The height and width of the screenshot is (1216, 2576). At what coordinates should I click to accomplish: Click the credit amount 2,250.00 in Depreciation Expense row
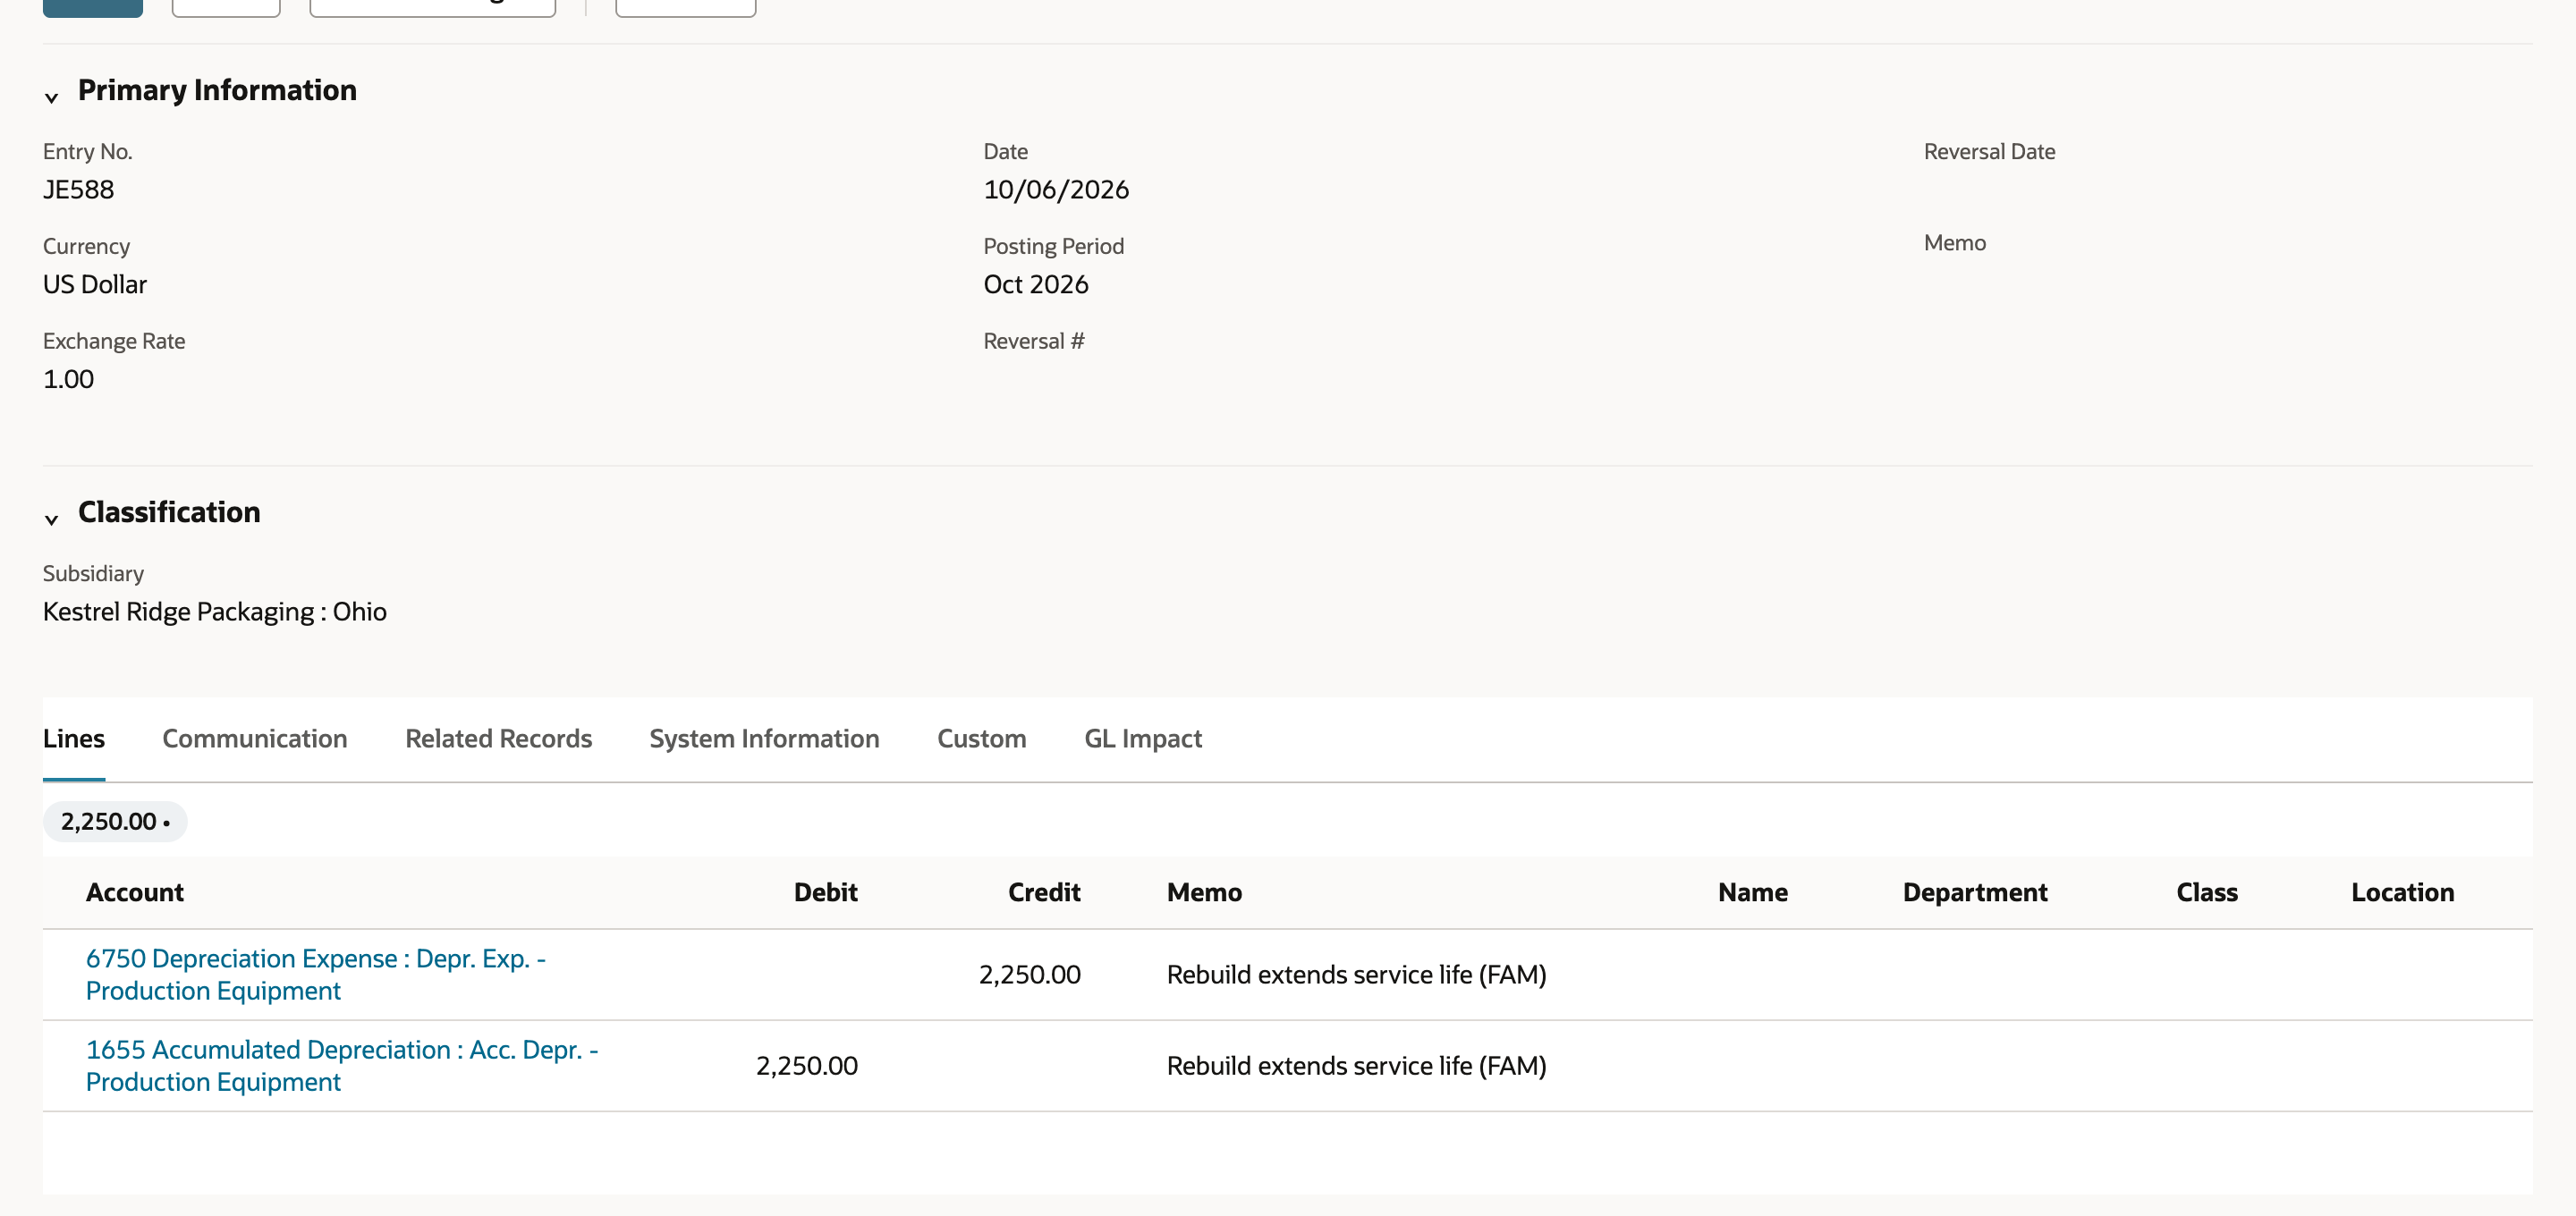1029,974
